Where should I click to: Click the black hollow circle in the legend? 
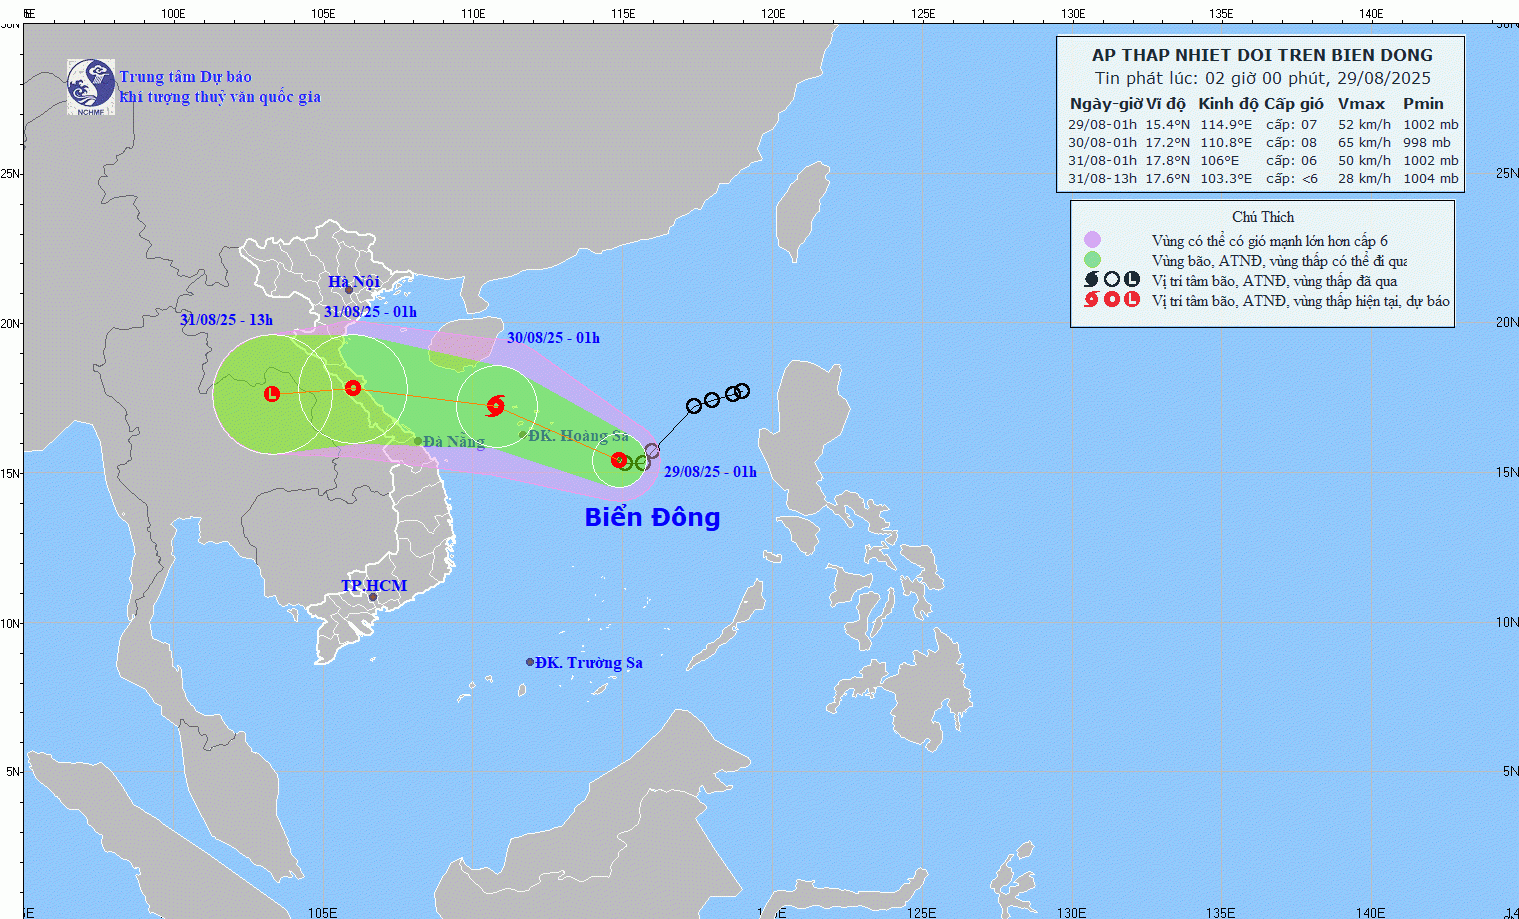coord(1112,280)
